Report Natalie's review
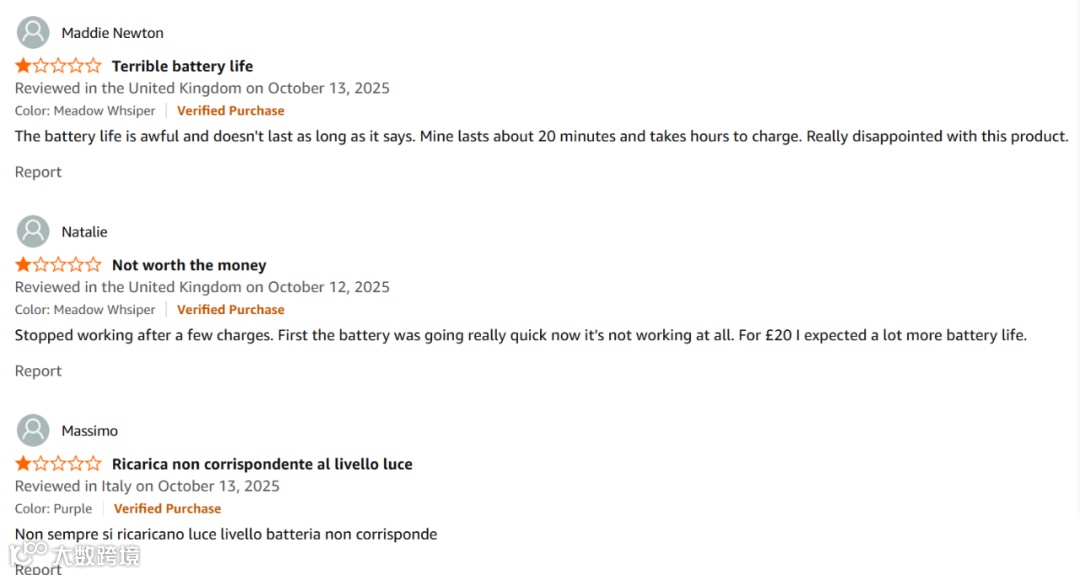The width and height of the screenshot is (1080, 575). [38, 371]
